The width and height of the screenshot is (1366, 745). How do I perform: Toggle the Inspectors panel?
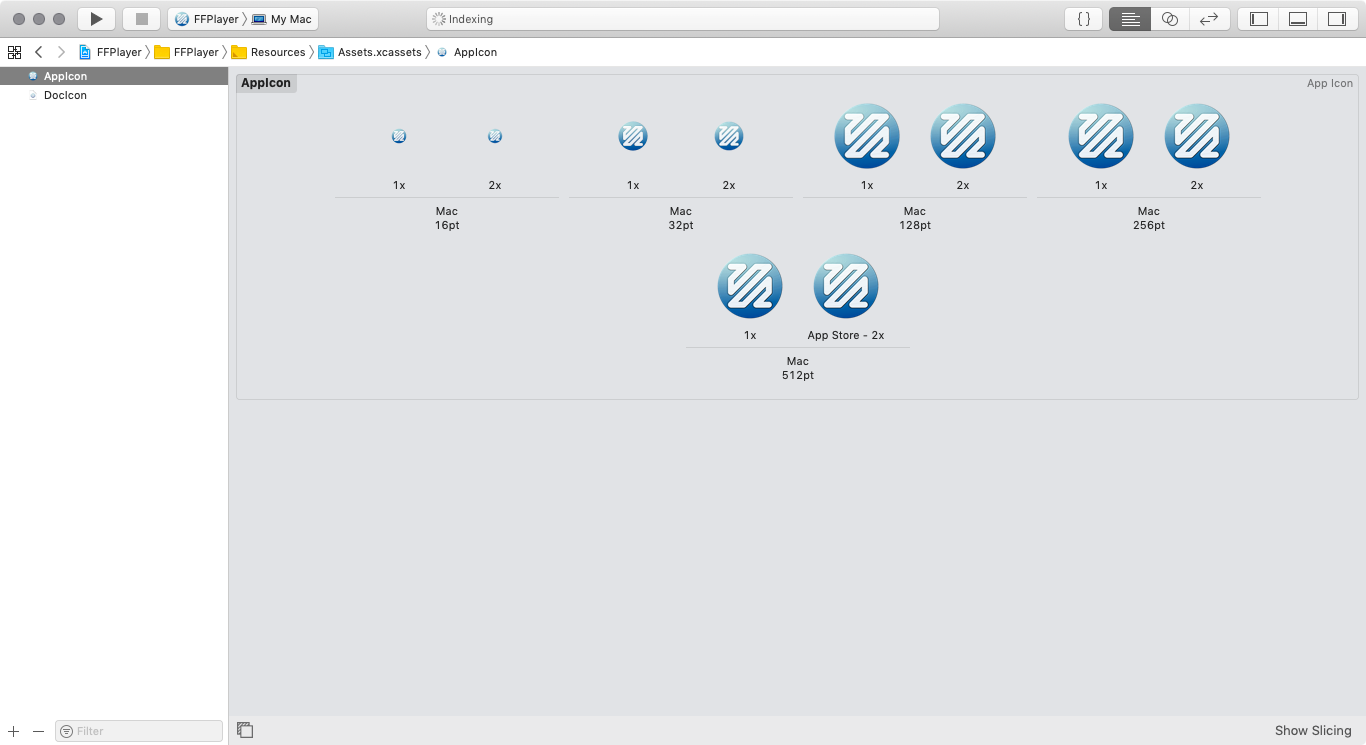(x=1337, y=19)
